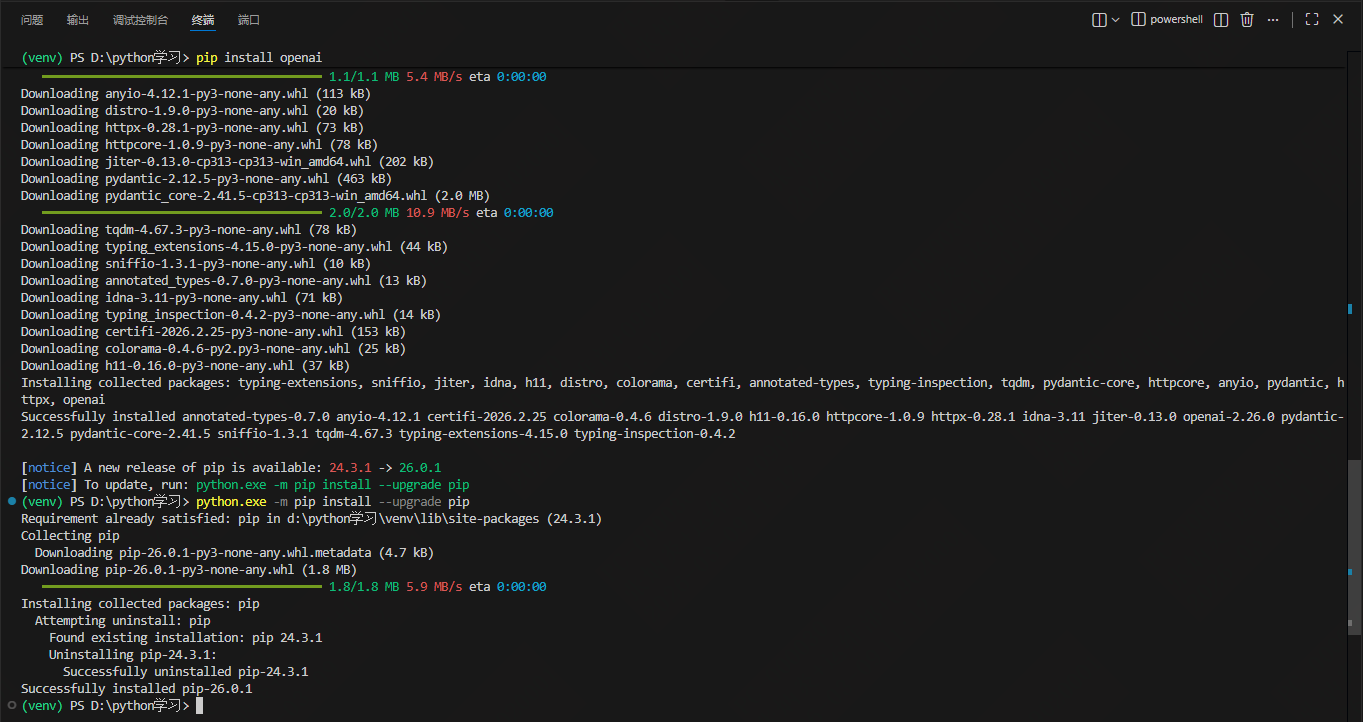Expand the launch profile dropdown chevron
This screenshot has width=1363, height=722.
[x=1115, y=19]
